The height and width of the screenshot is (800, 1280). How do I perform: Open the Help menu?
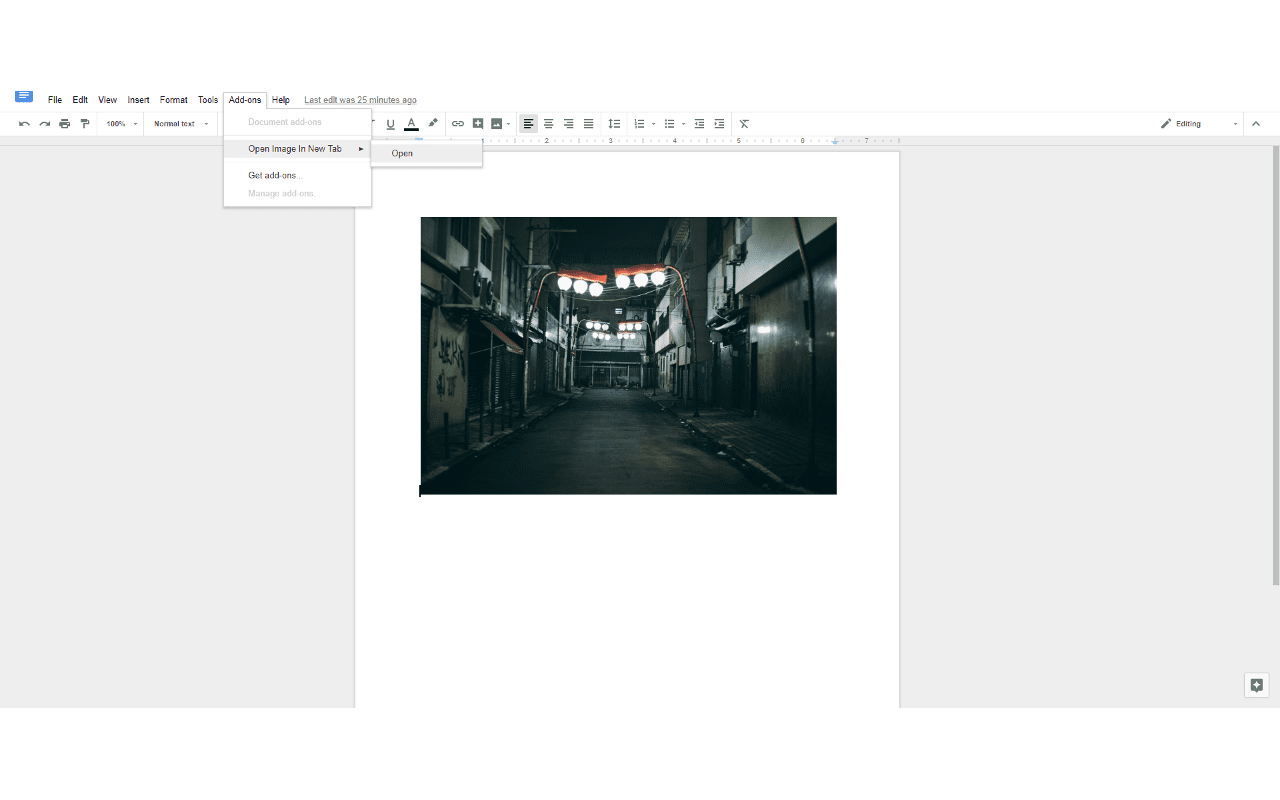(280, 99)
